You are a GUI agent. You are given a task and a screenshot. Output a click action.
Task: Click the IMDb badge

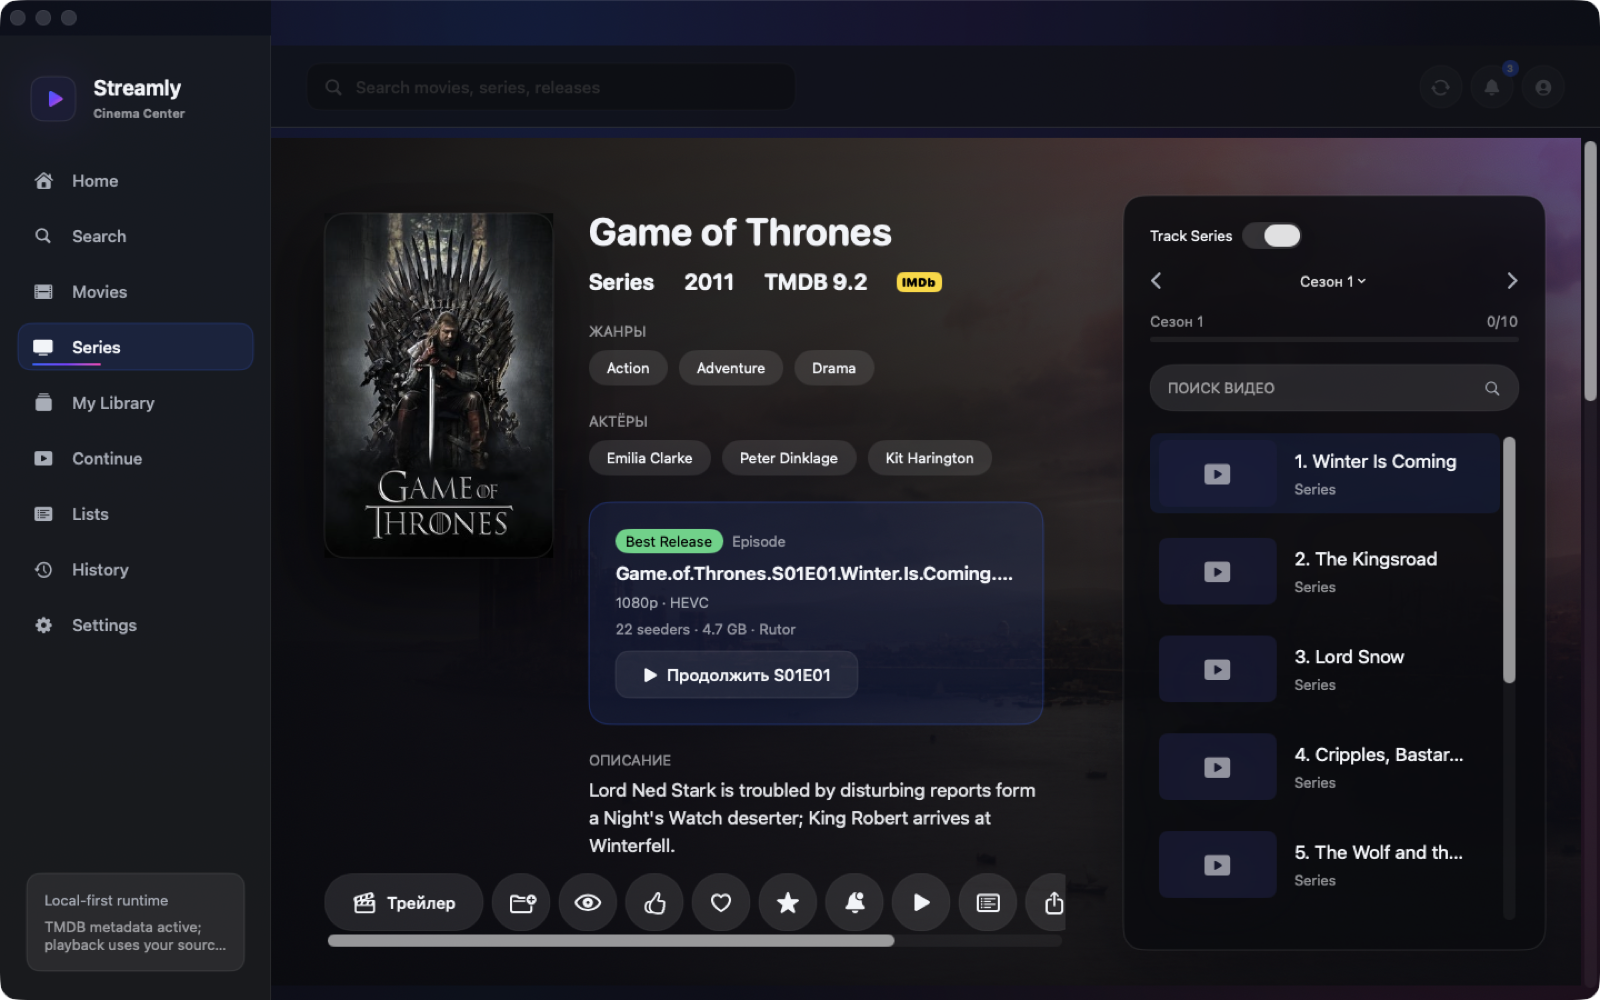pos(918,282)
